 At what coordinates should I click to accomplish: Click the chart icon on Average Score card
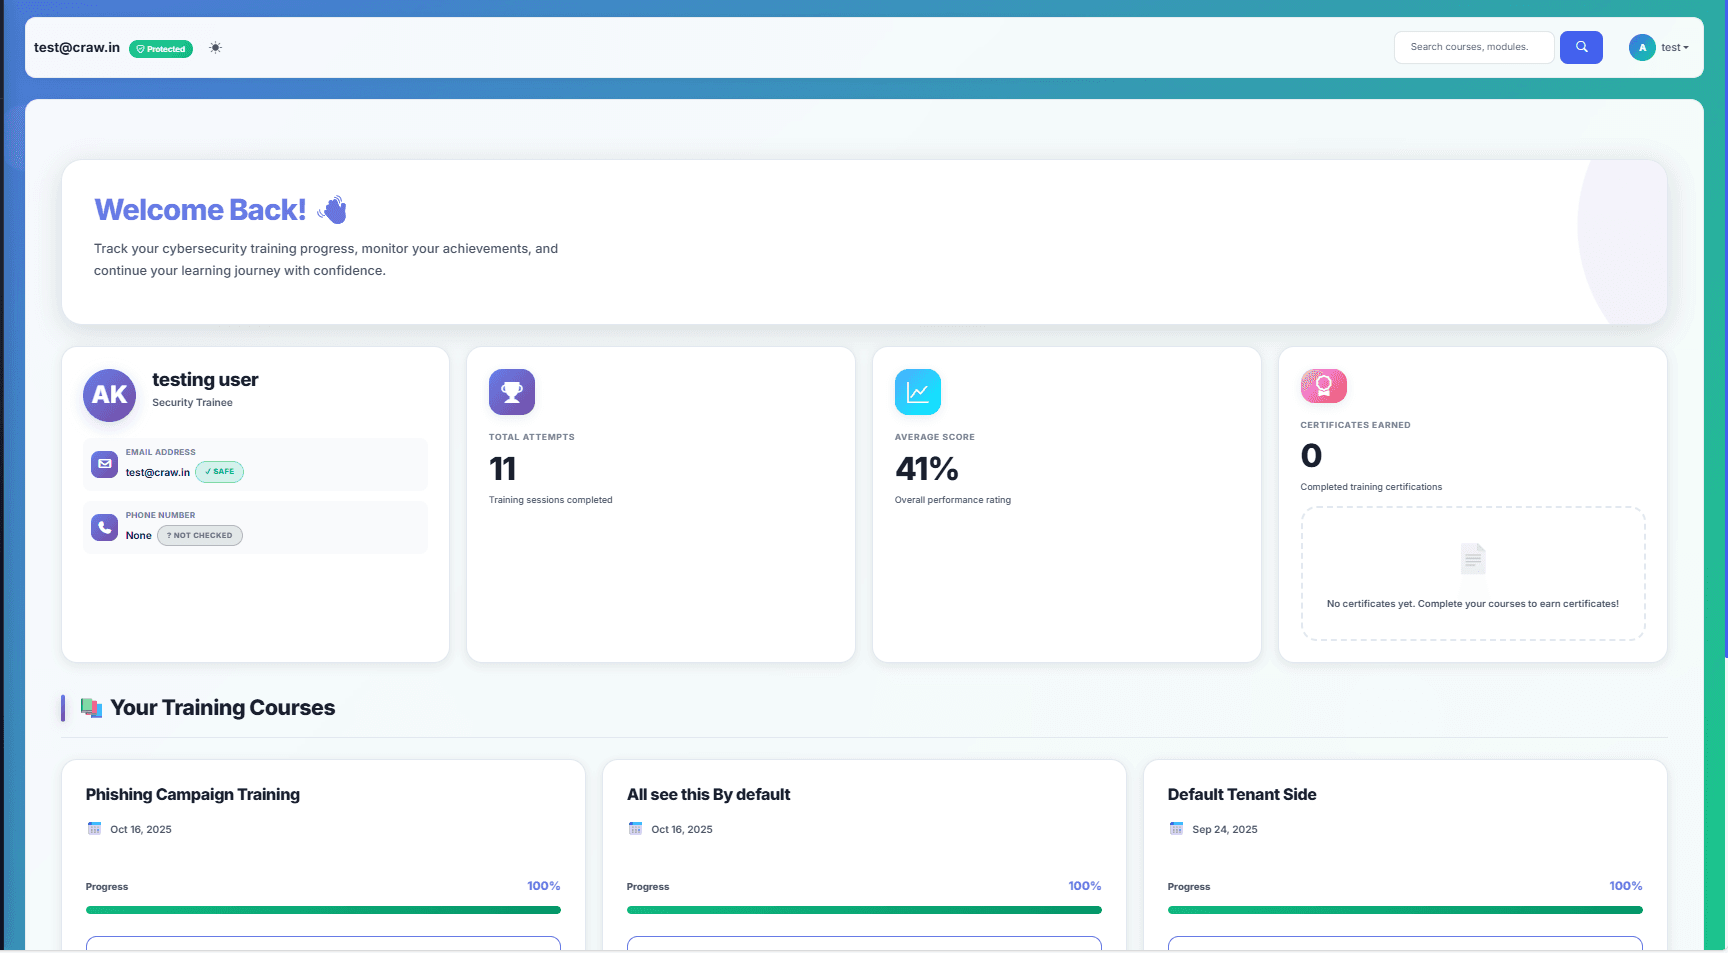917,392
